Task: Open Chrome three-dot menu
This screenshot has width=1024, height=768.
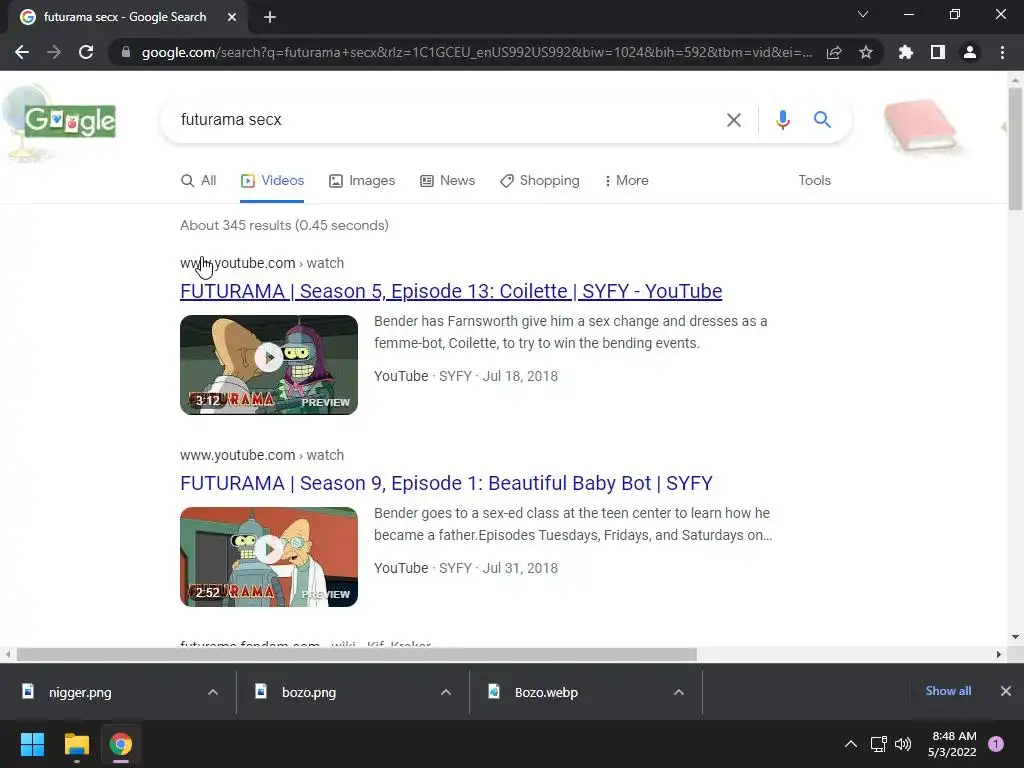Action: point(1002,52)
